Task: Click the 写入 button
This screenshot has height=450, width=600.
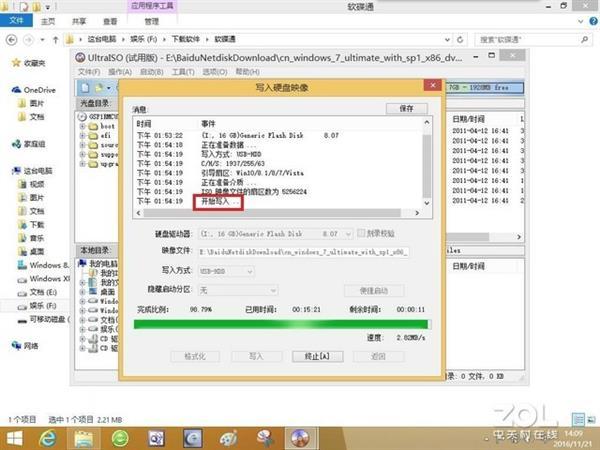Action: (256, 356)
